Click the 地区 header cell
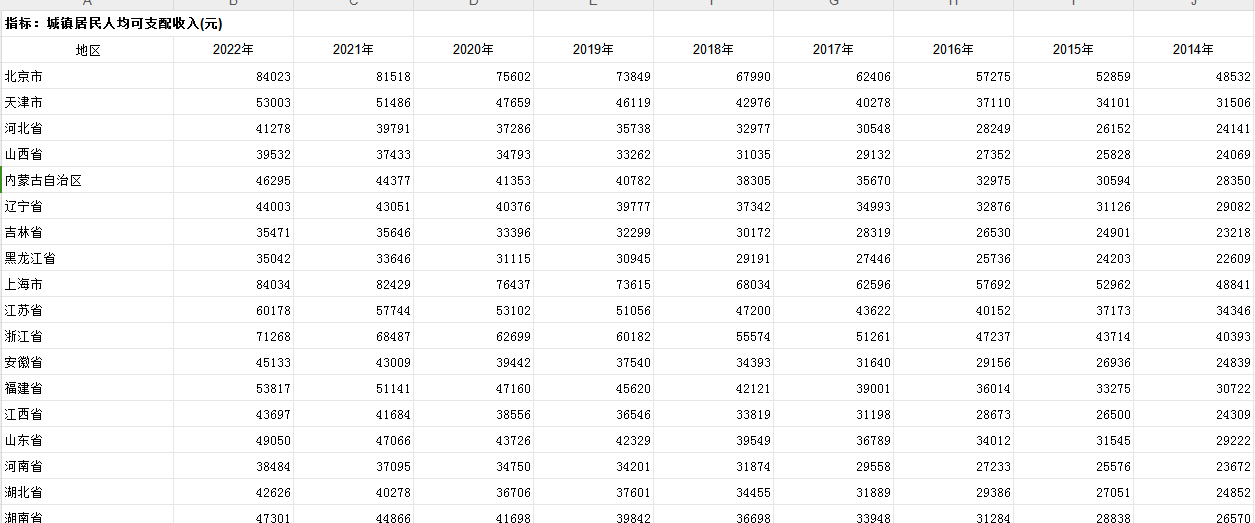This screenshot has height=523, width=1255. (x=88, y=50)
